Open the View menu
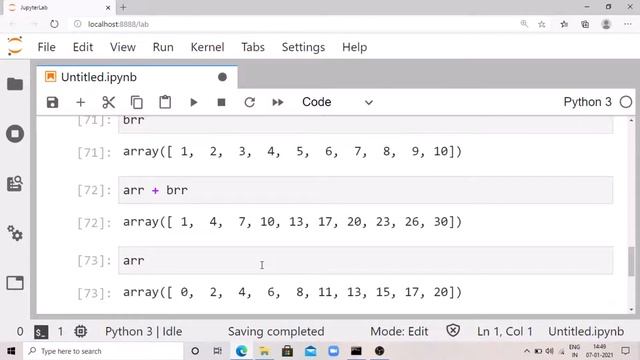 (122, 47)
